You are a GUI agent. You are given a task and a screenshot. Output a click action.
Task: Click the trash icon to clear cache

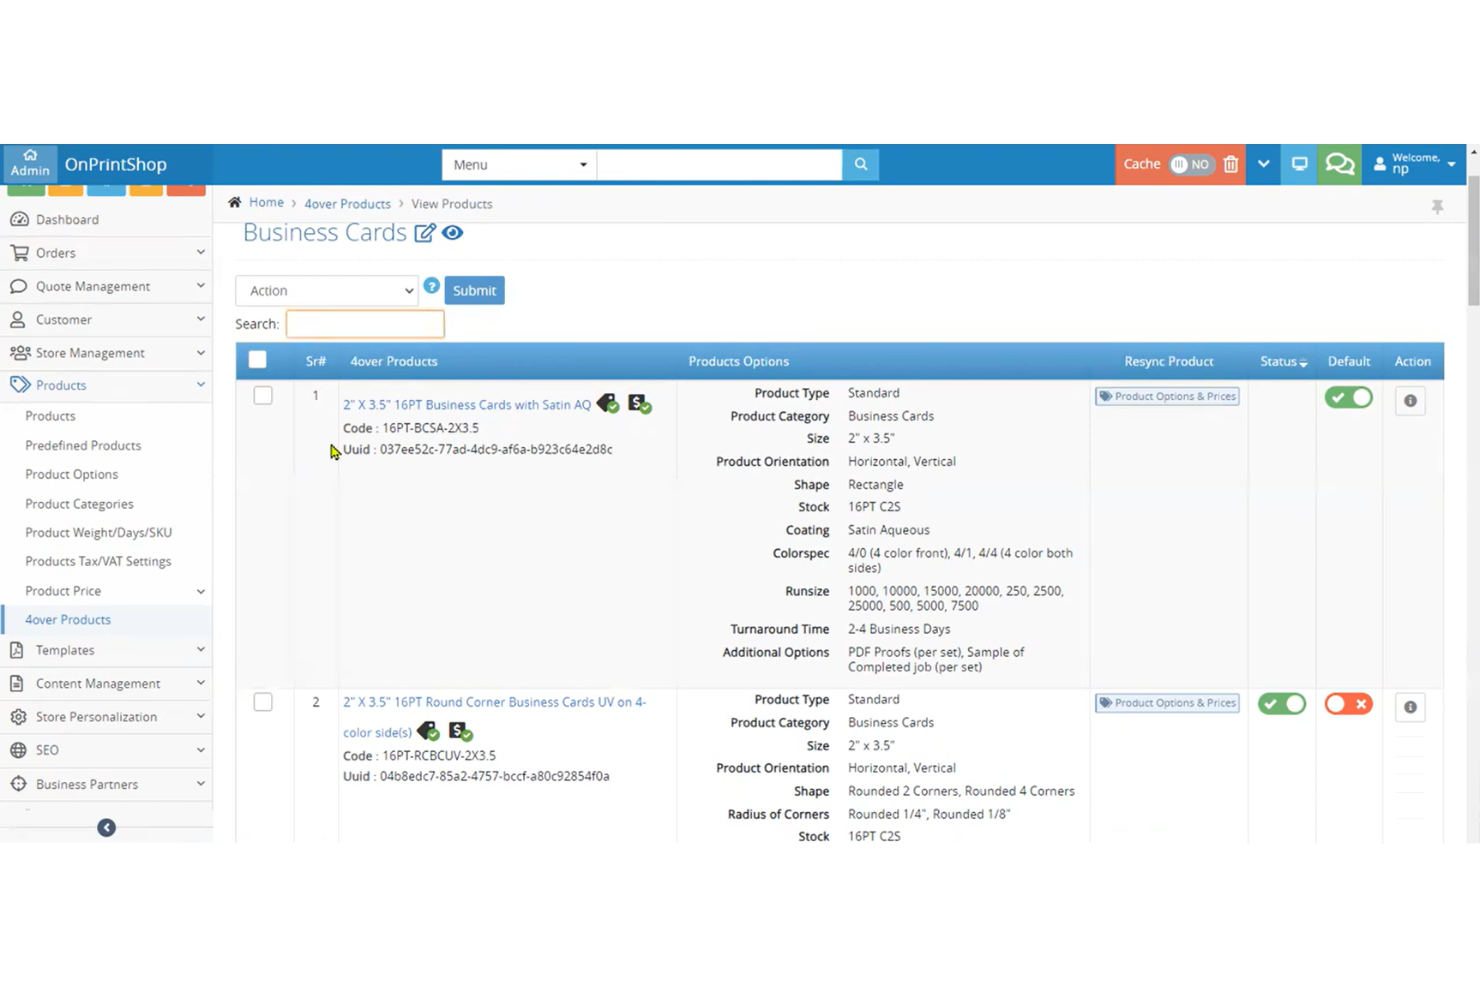tap(1231, 164)
